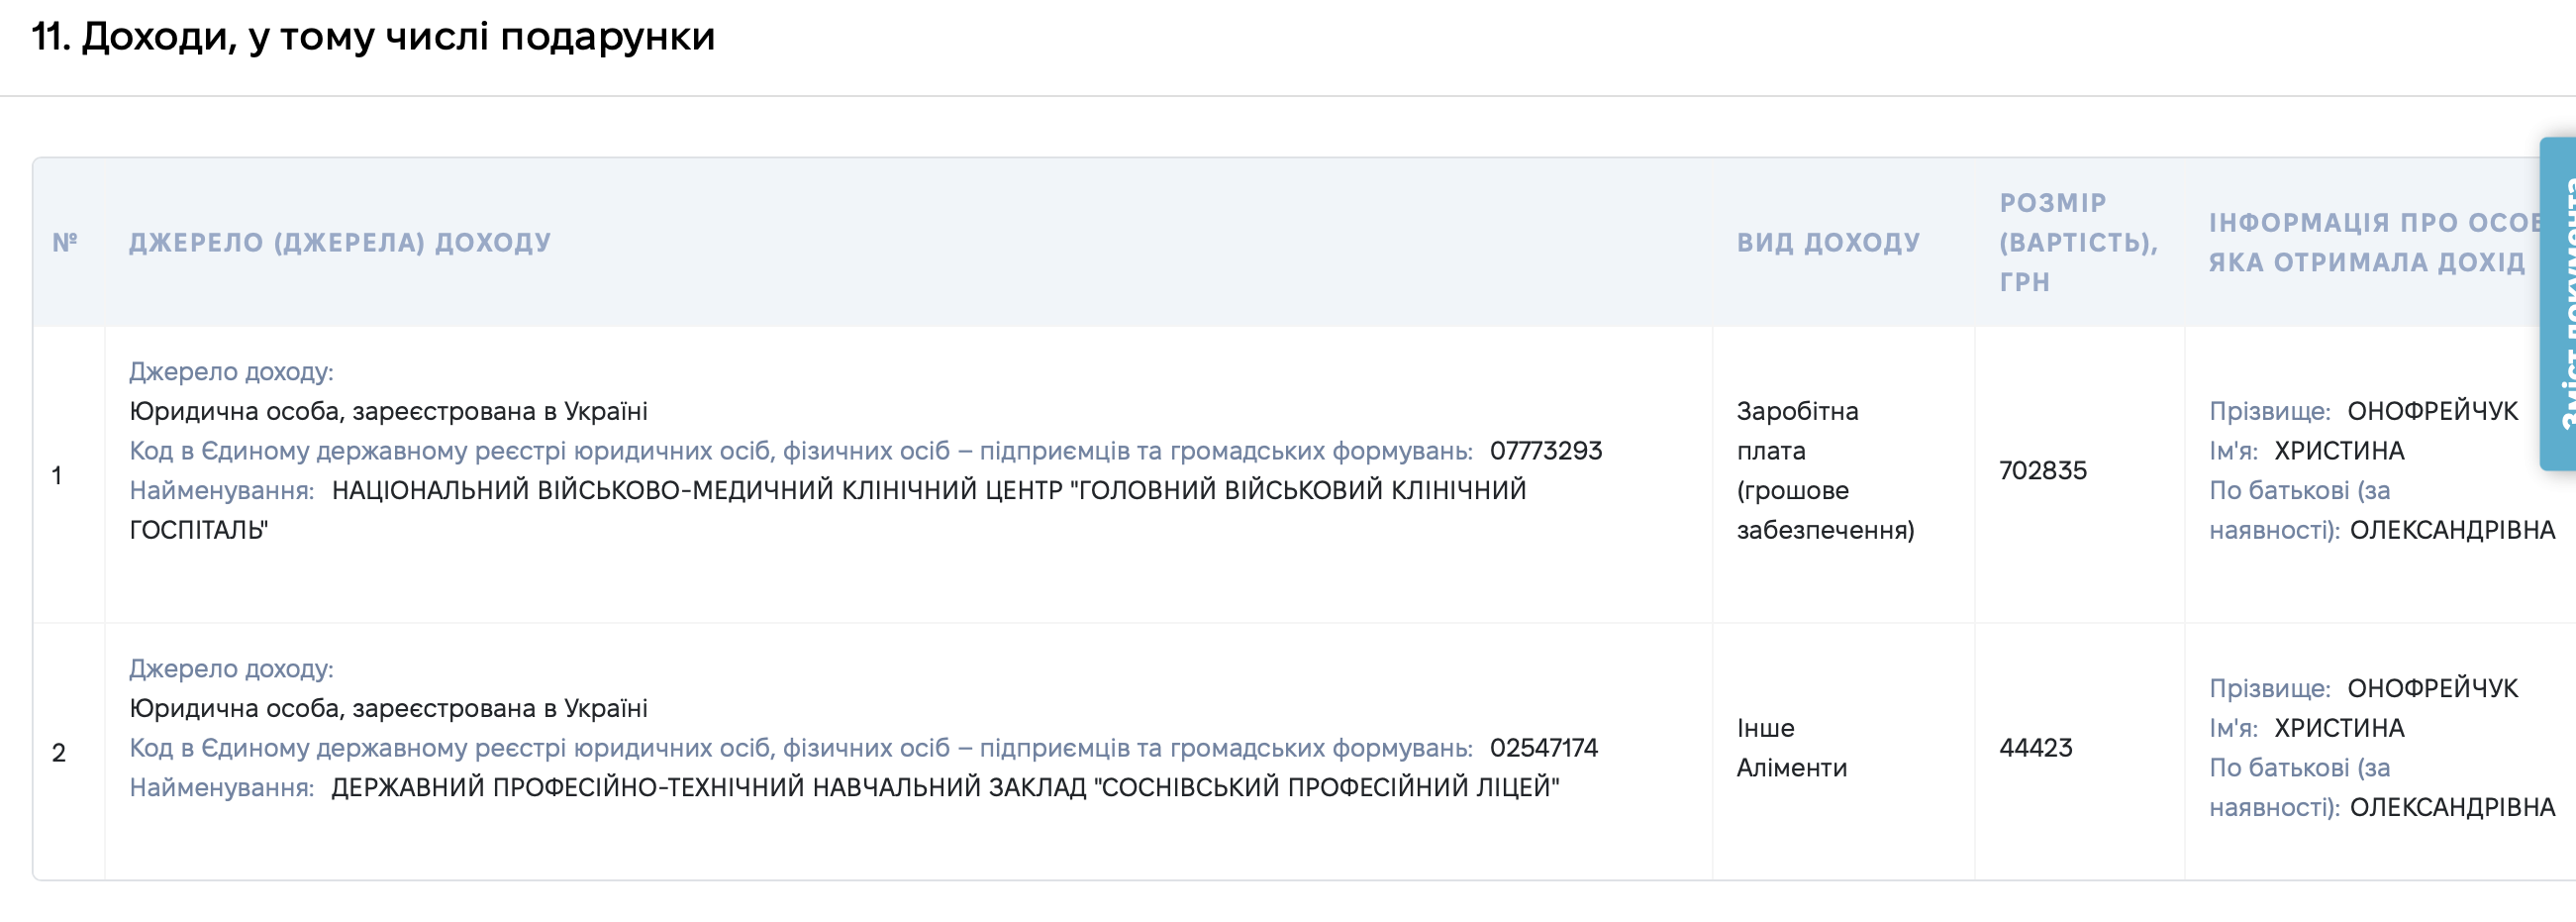Click income type "Заробітна плата (грошове забезпечення)"
2576x922 pixels.
1826,471
